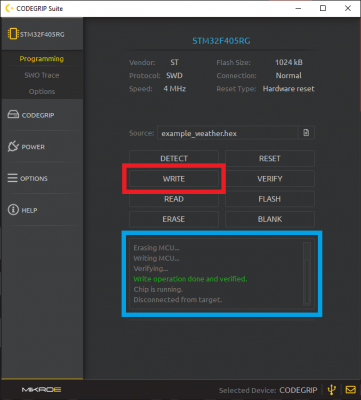Click 'Chip is running.' log line
The width and height of the screenshot is (361, 400).
[x=158, y=289]
